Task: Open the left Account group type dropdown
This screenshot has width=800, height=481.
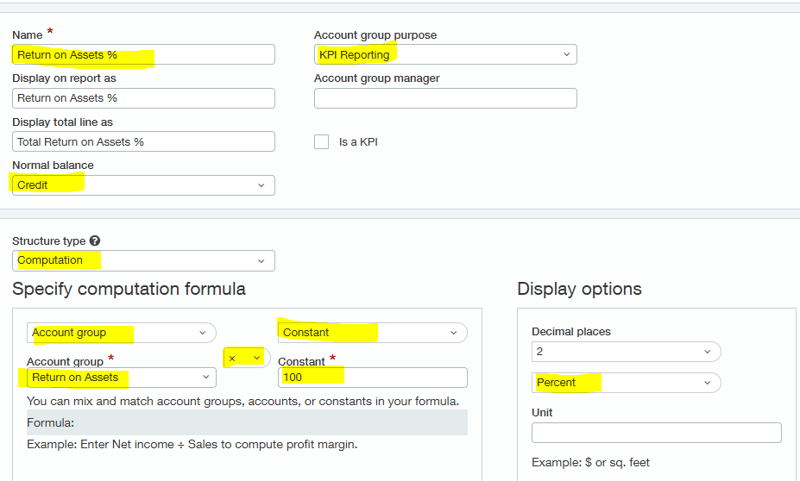Action: [x=121, y=333]
